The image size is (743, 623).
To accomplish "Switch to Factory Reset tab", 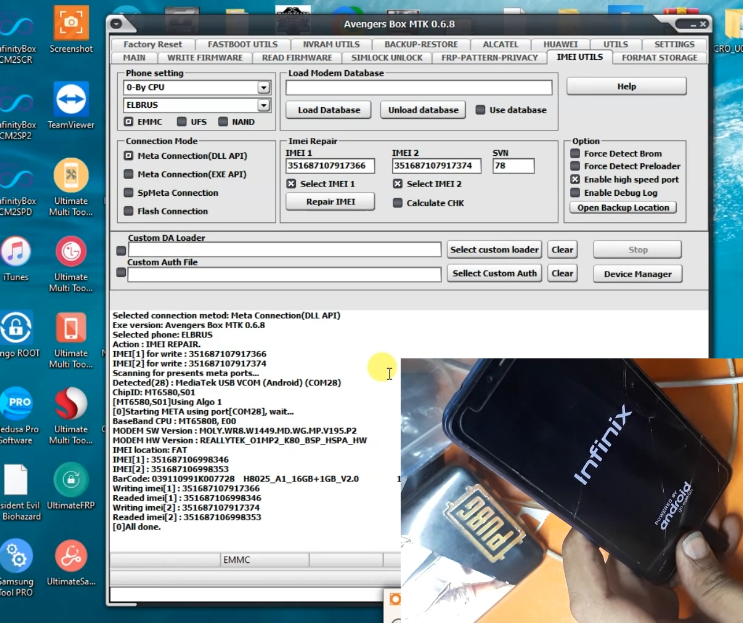I will pos(153,45).
